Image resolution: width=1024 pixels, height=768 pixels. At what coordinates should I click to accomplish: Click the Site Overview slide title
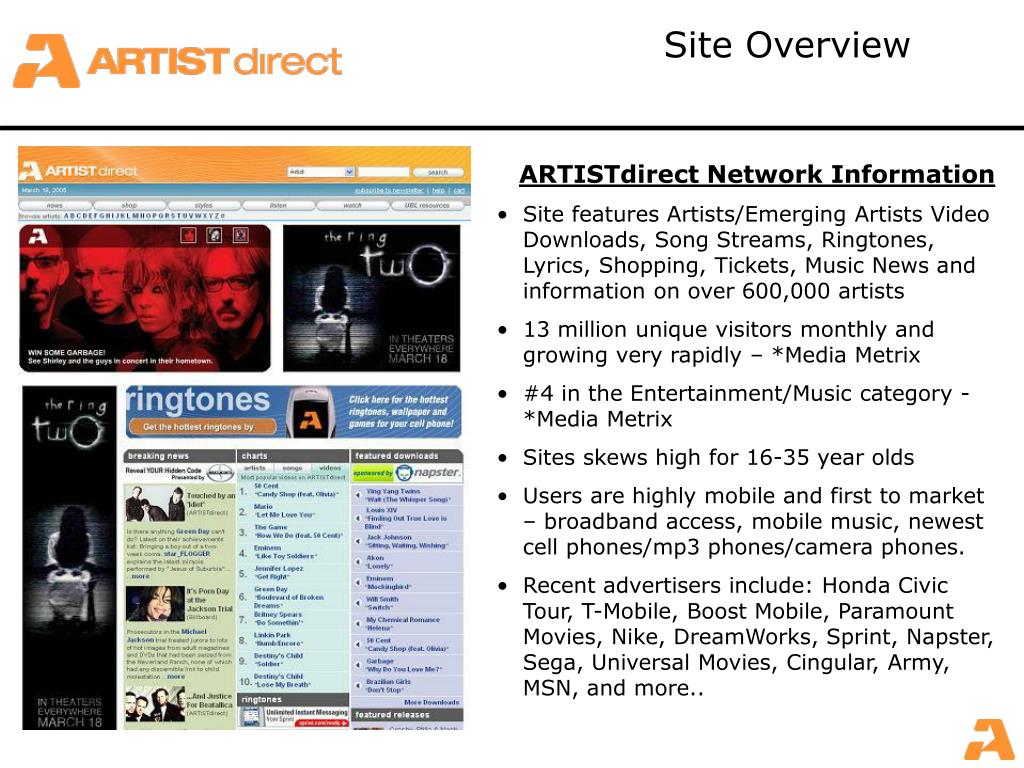point(787,45)
